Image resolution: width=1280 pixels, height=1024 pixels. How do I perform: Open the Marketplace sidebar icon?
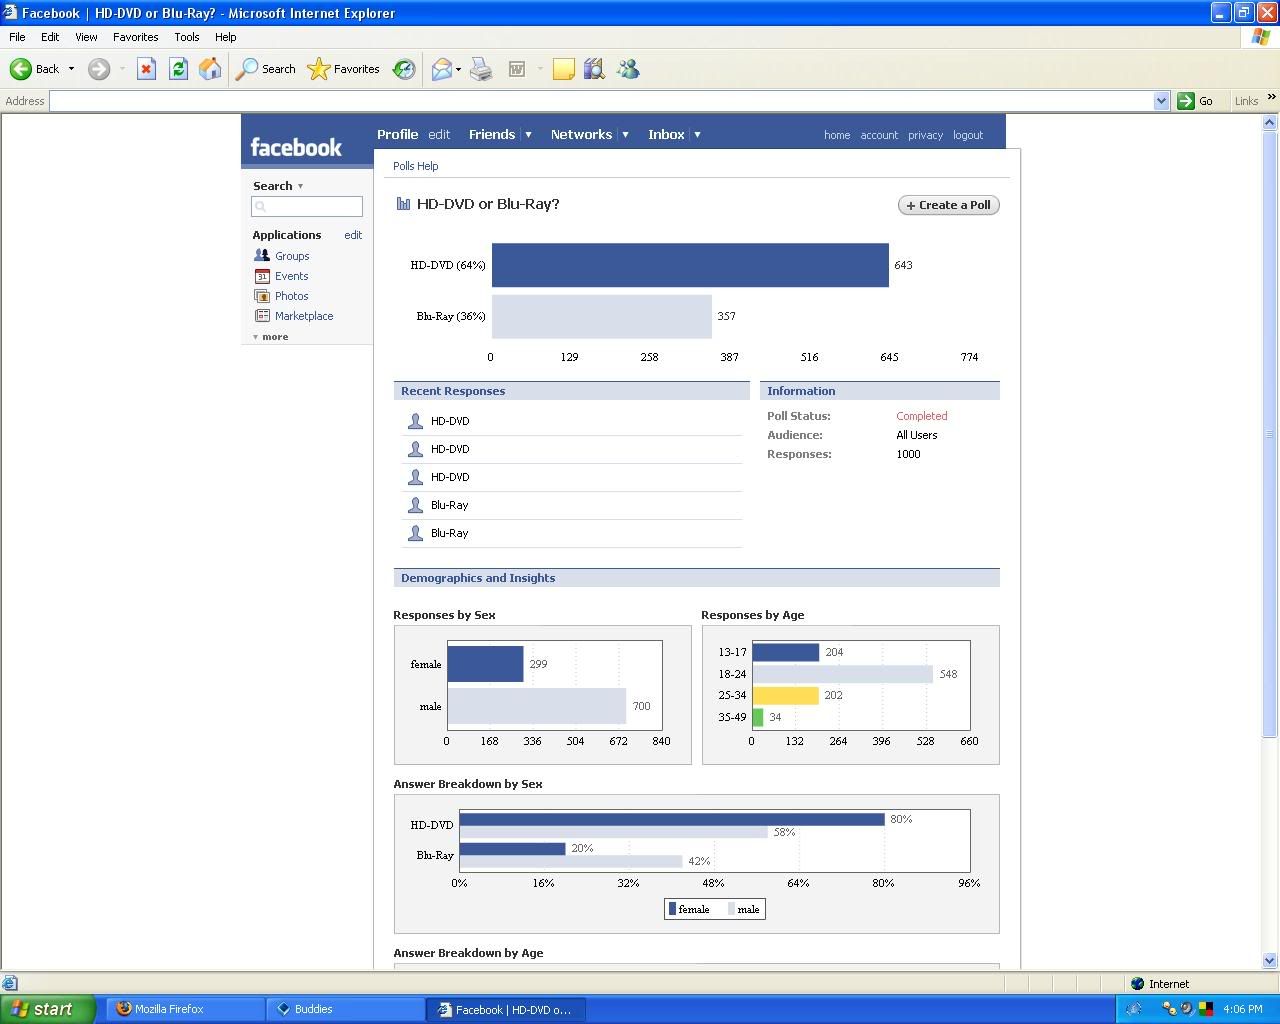(262, 316)
